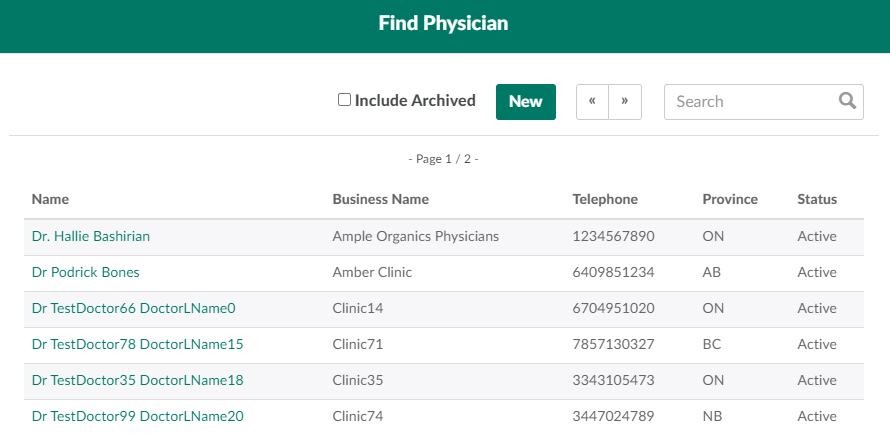
Task: Enable the Include Archived checkbox
Action: pos(344,100)
